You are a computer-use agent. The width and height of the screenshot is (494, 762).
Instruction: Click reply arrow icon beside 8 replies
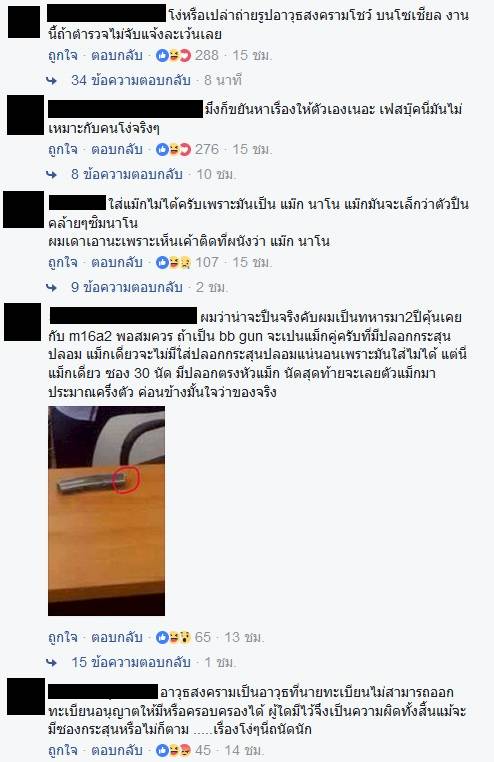[x=51, y=174]
